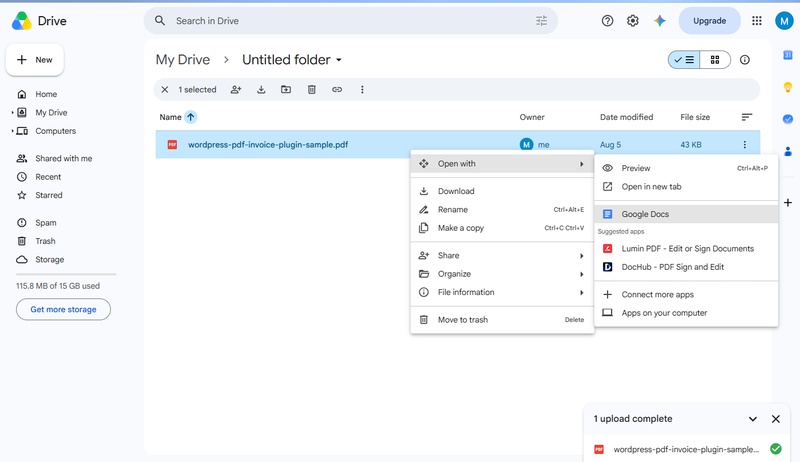
Task: Open Google Keep side panel icon
Action: point(788,87)
